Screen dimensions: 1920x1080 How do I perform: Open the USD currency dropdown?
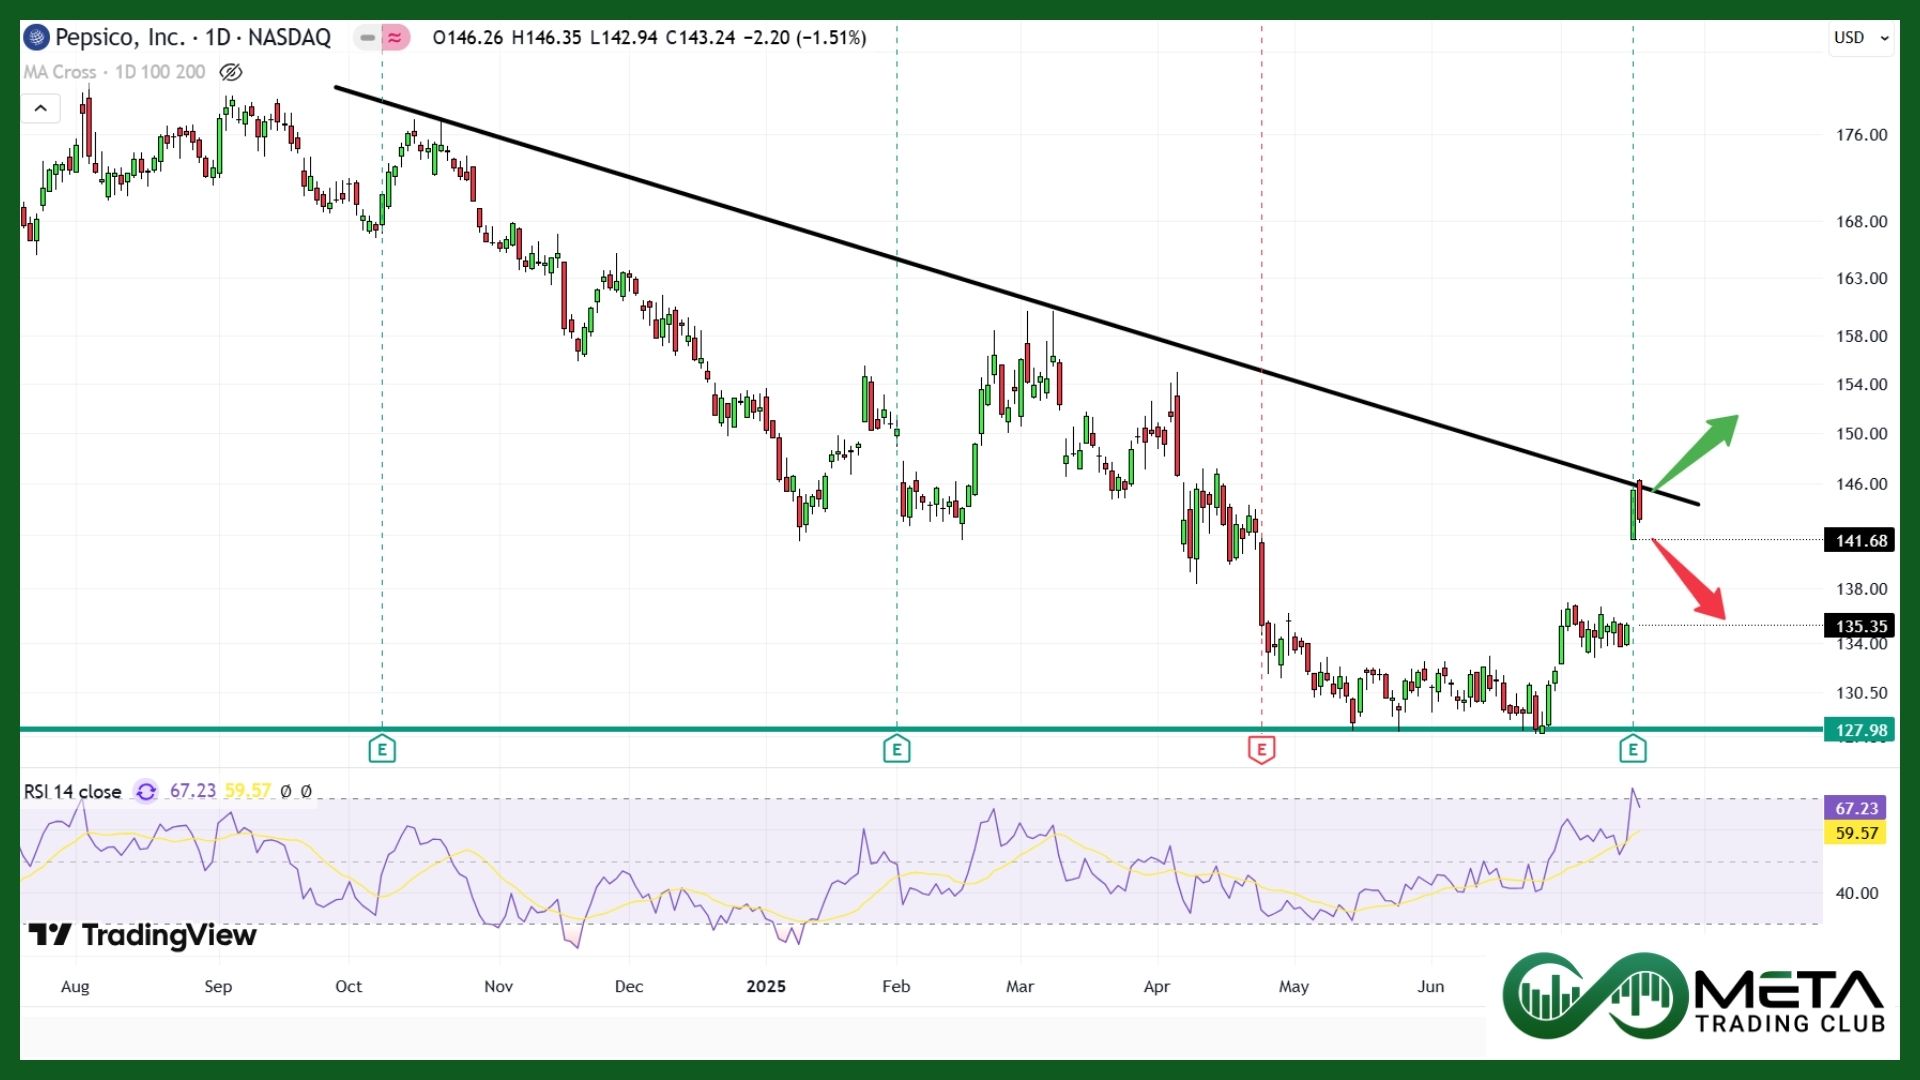click(x=1861, y=38)
